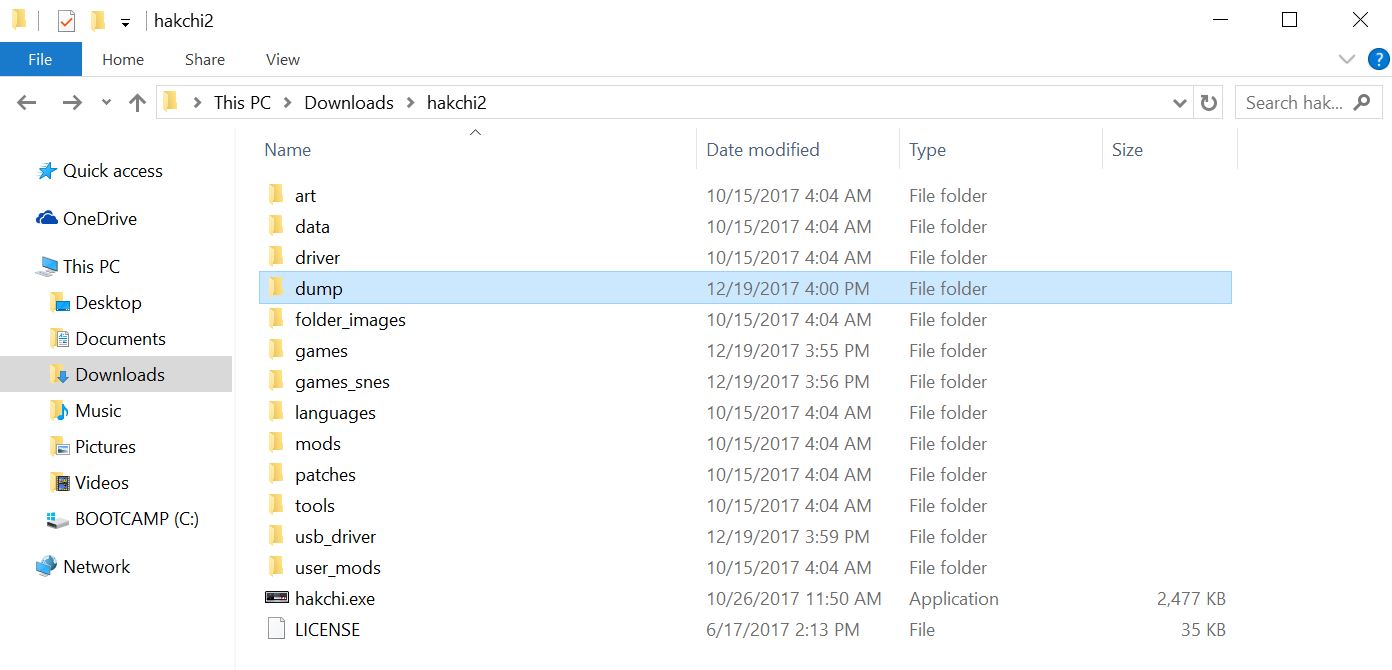Click the OneDrive cloud icon
The height and width of the screenshot is (670, 1392).
coord(46,218)
